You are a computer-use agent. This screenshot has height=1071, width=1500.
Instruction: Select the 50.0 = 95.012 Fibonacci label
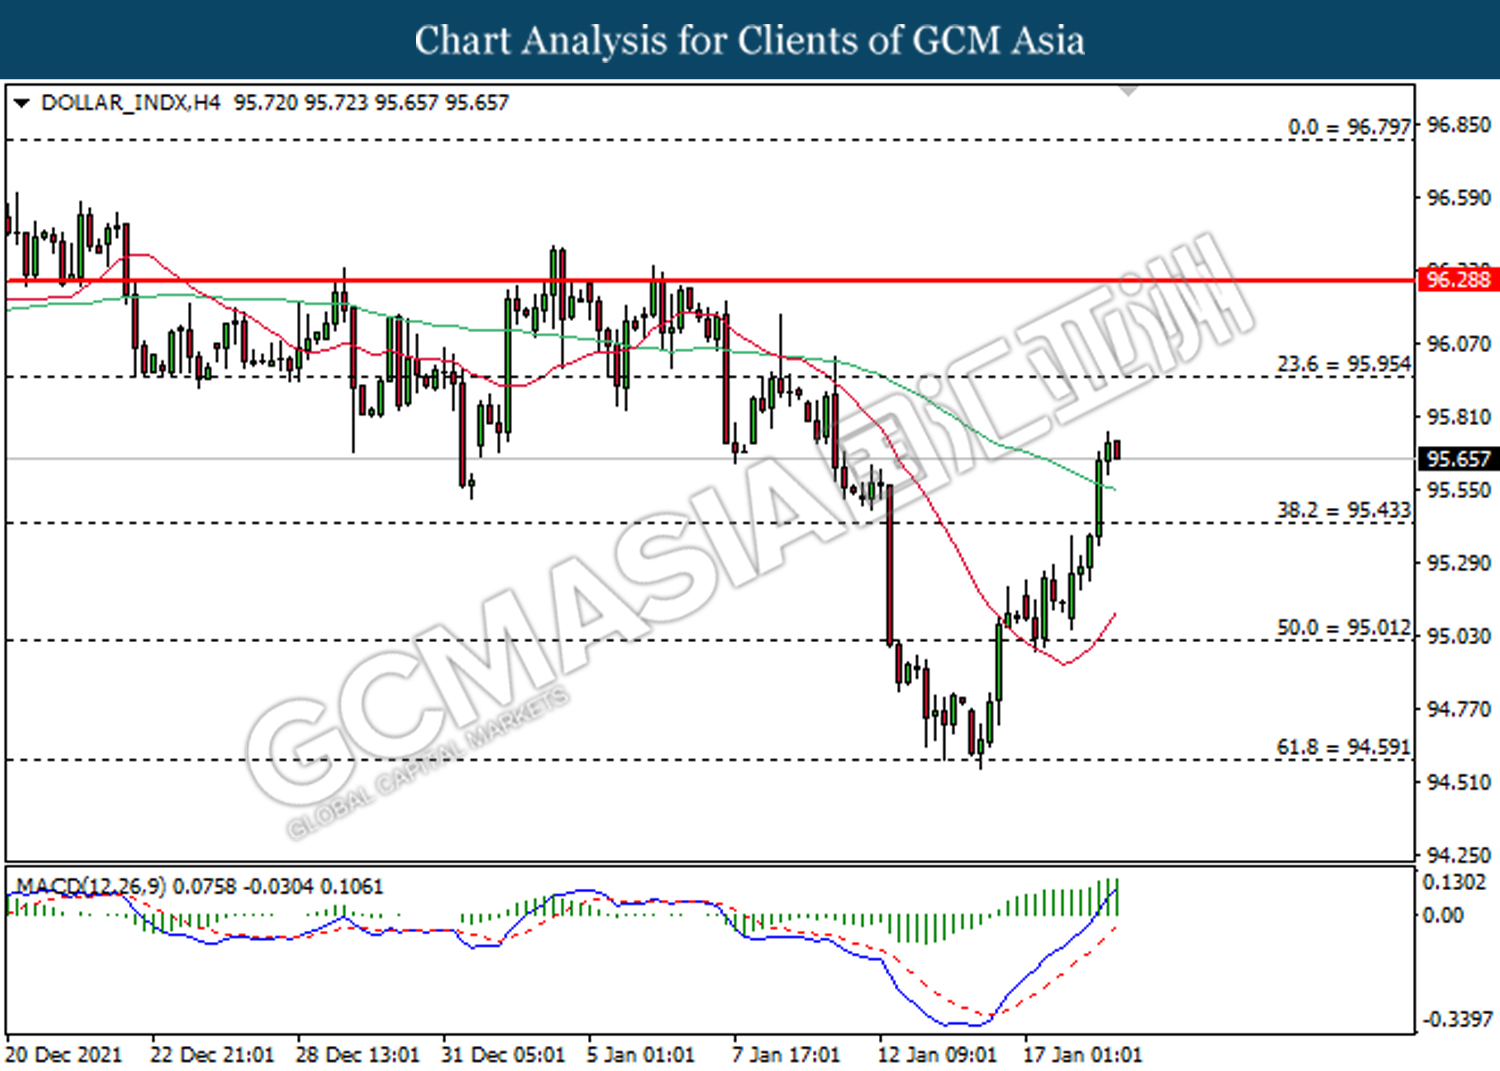(1344, 627)
